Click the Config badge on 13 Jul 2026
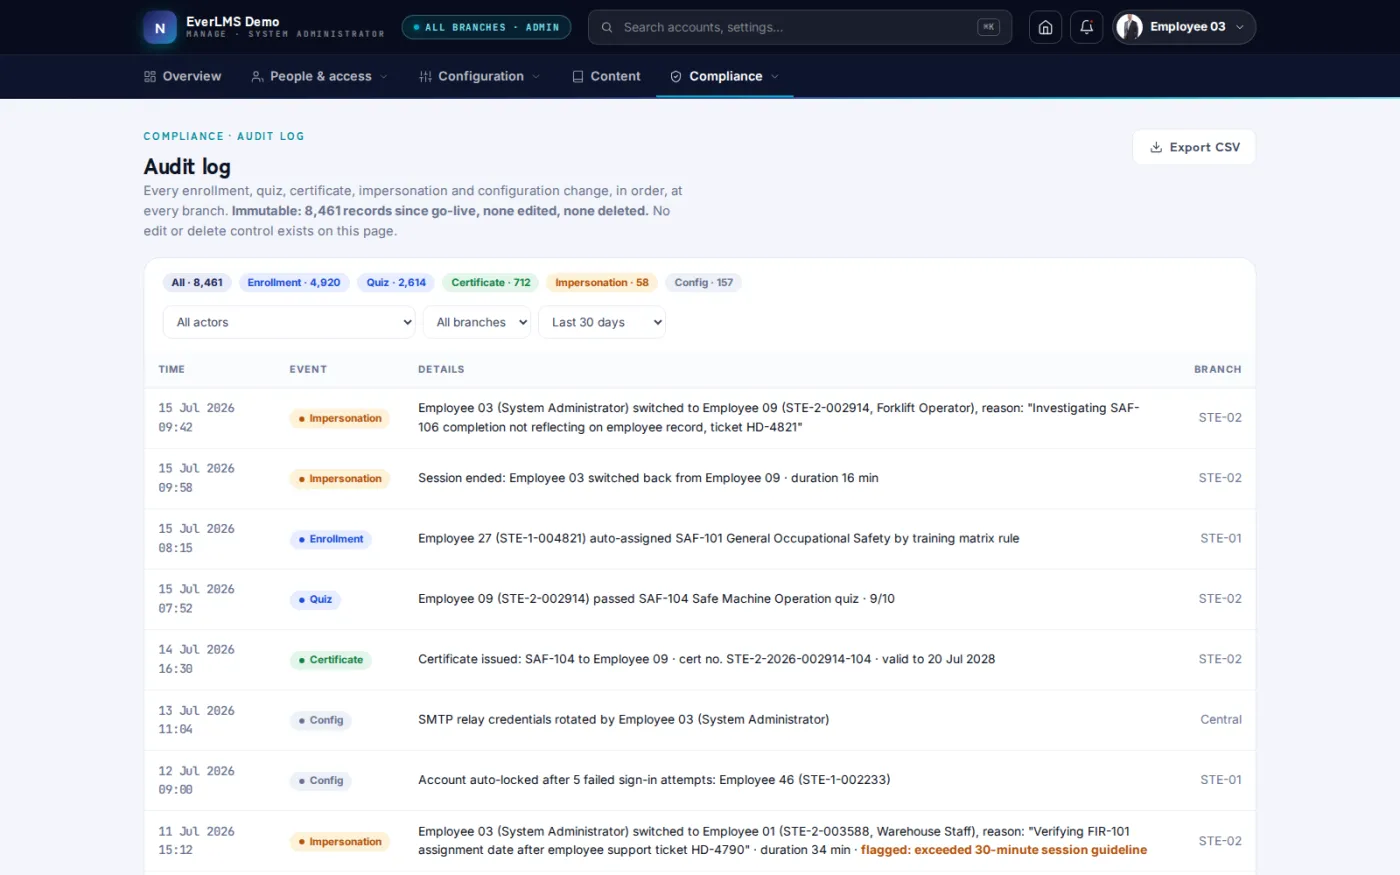 click(320, 720)
